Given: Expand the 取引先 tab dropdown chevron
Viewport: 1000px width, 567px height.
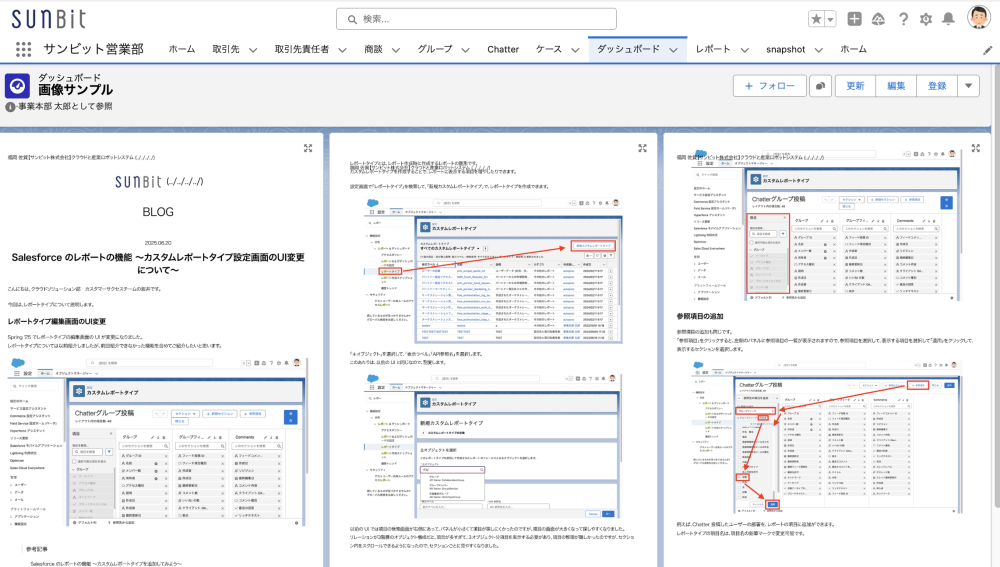Looking at the screenshot, I should click(x=253, y=50).
